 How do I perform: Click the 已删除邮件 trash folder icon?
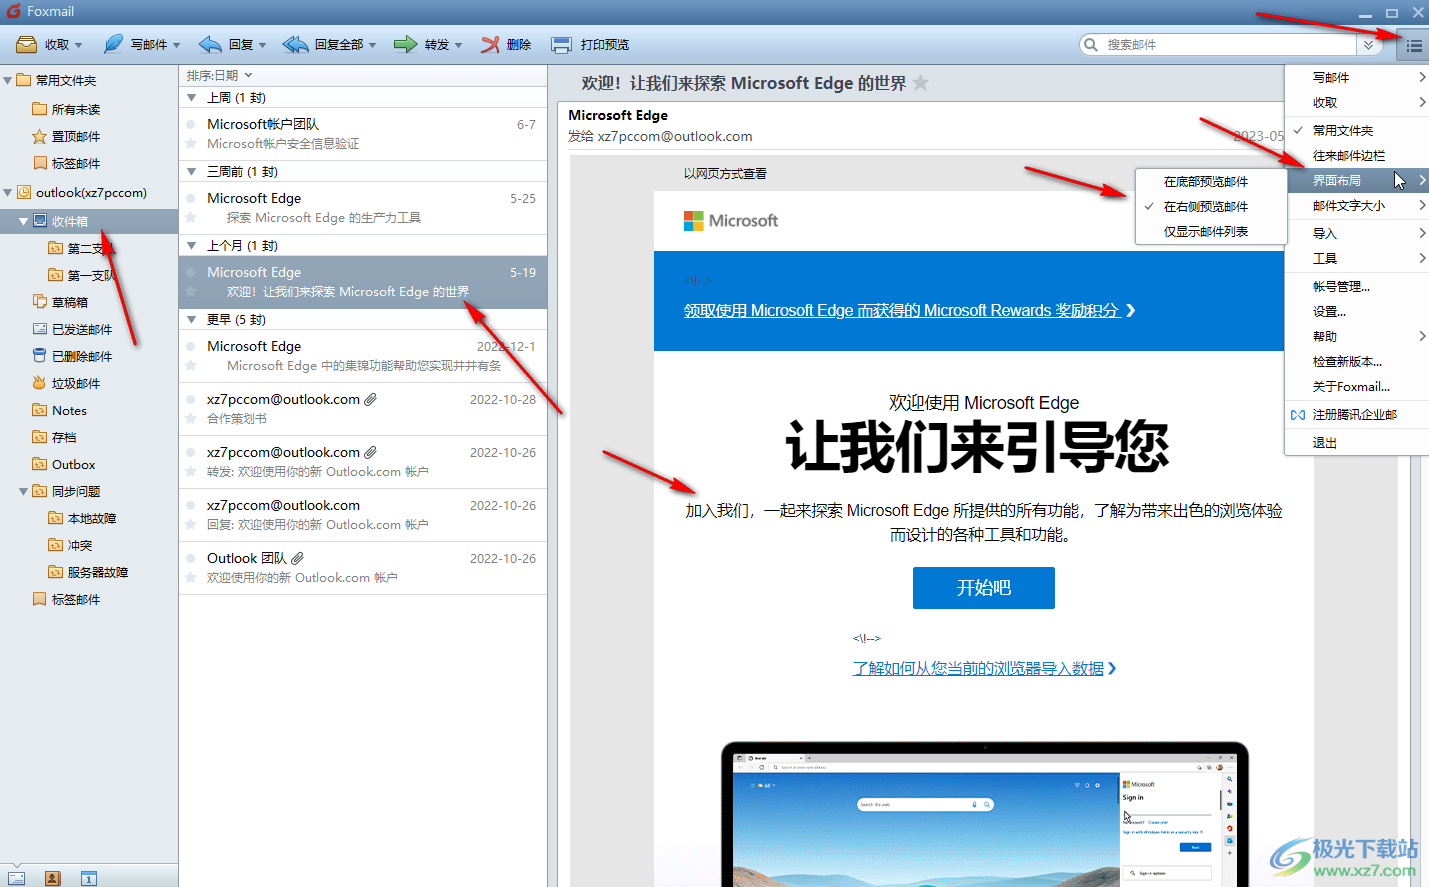pos(40,356)
